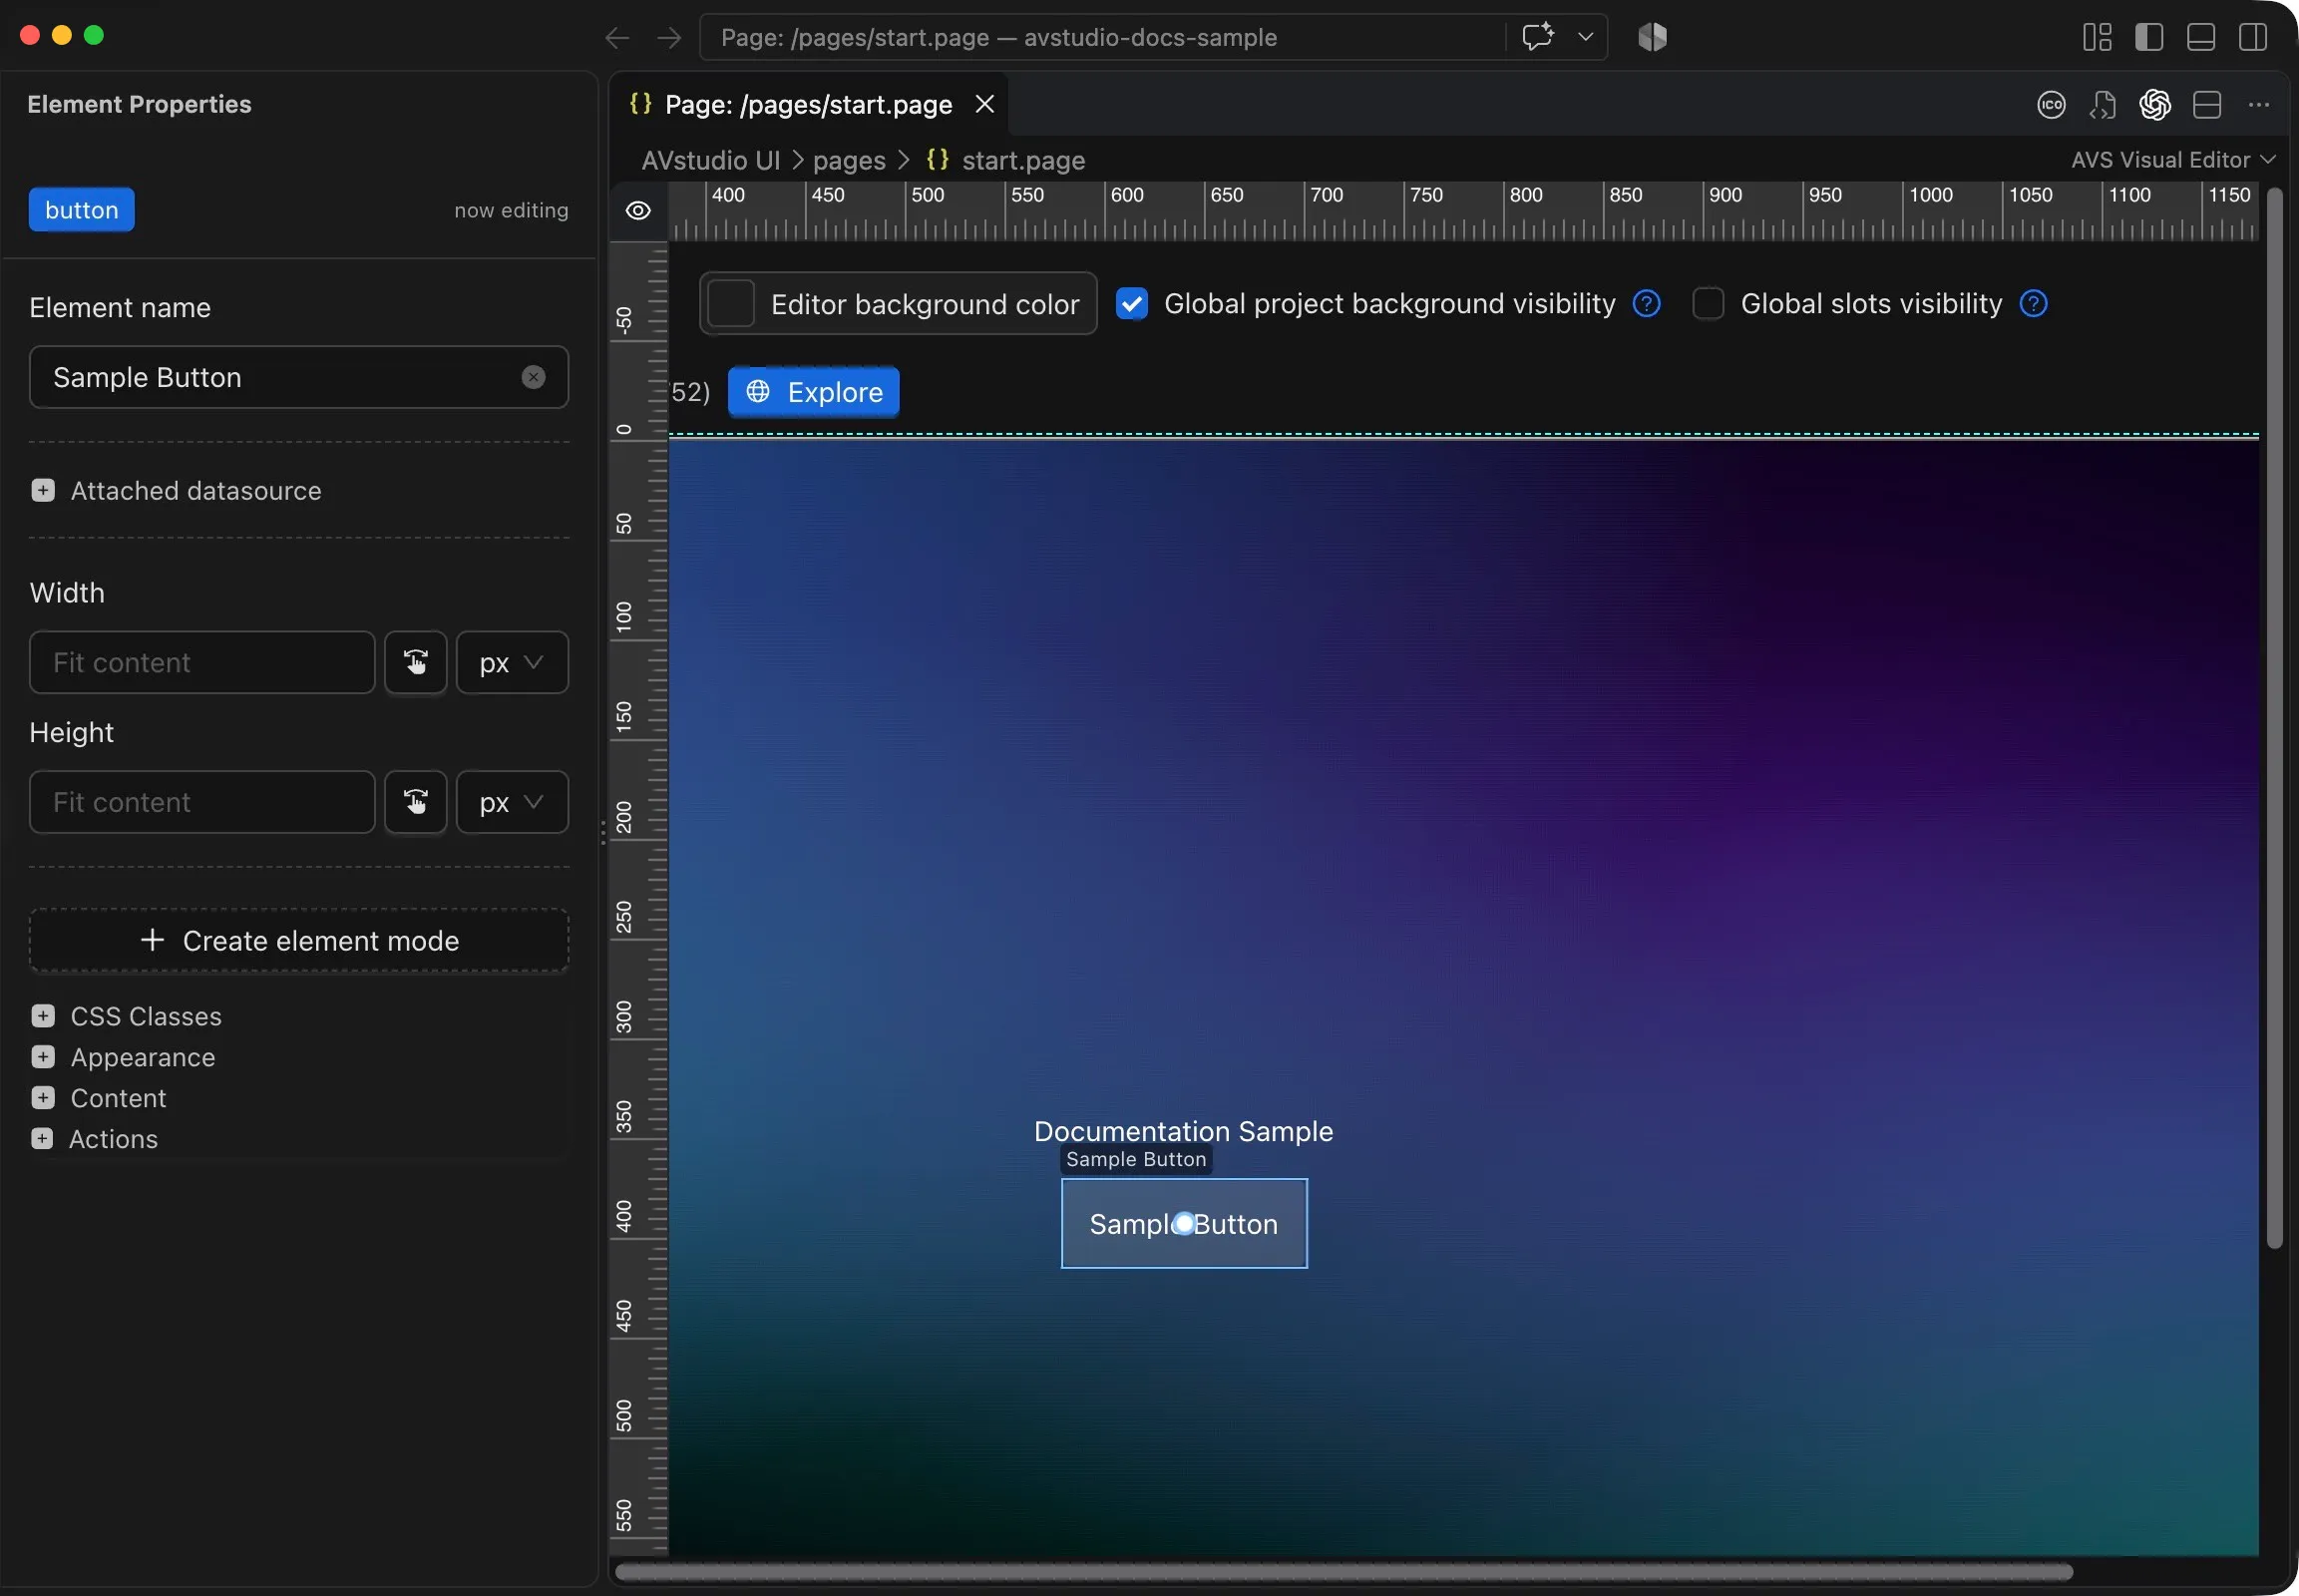Screen dimensions: 2299x1596
Task: Open the AI chat sparkle icon
Action: point(1538,37)
